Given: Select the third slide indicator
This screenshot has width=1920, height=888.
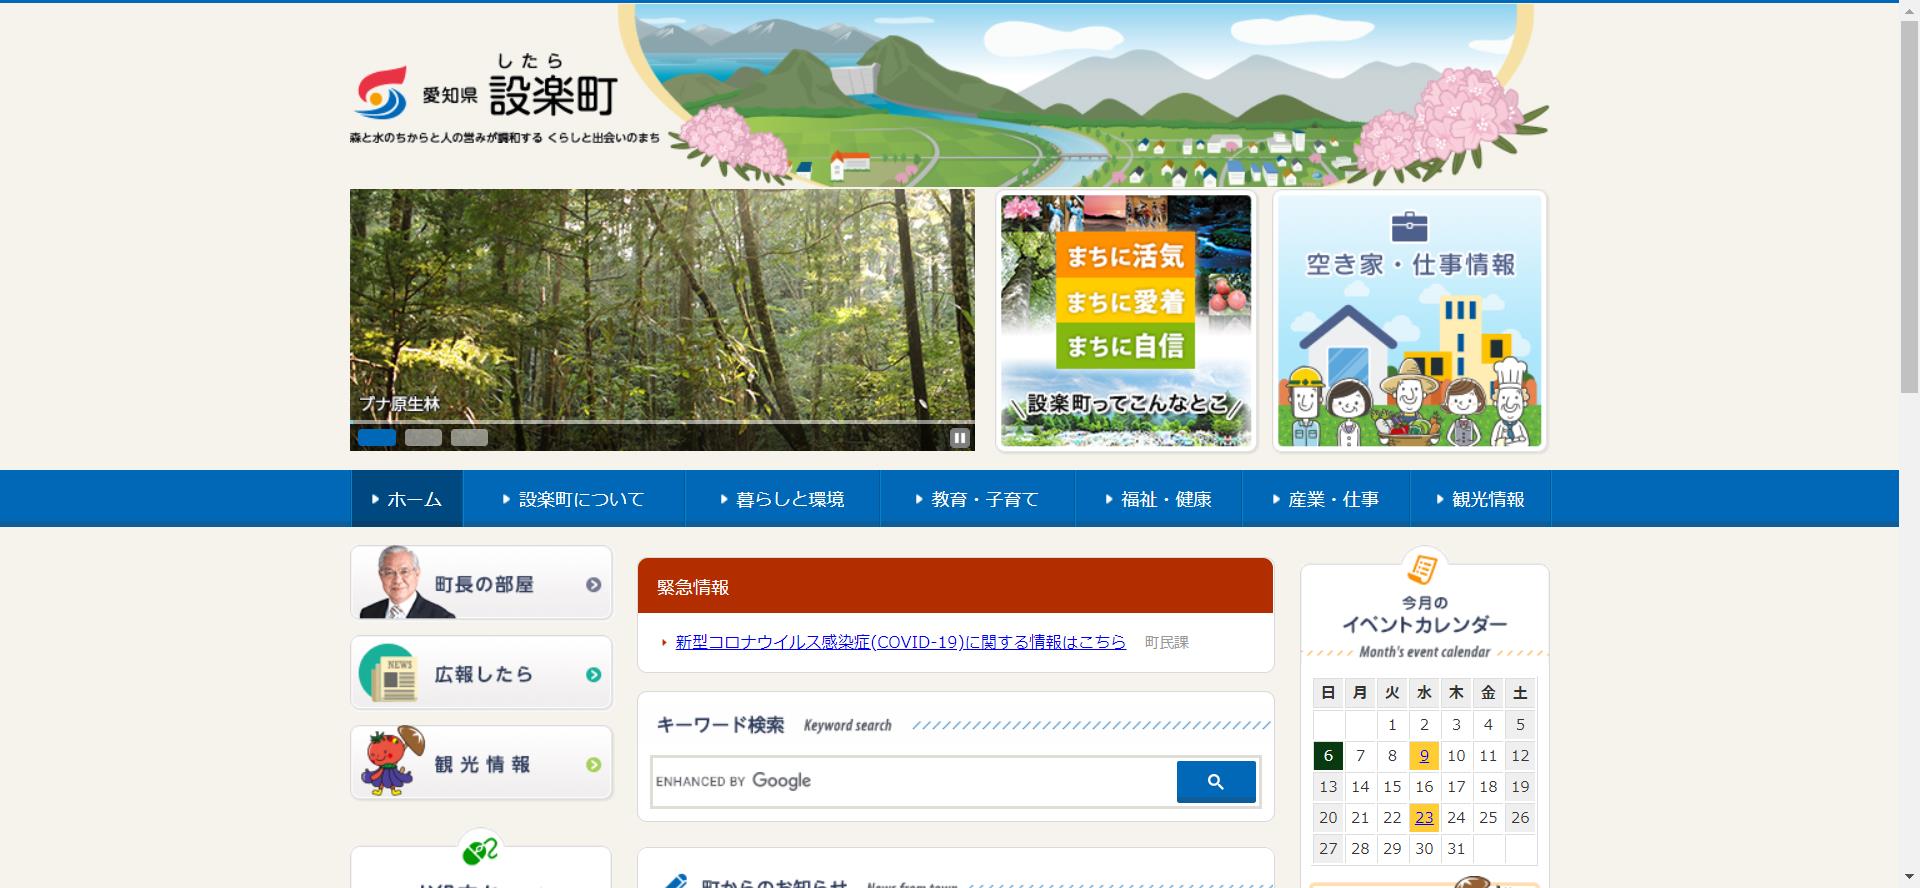Looking at the screenshot, I should pos(469,437).
